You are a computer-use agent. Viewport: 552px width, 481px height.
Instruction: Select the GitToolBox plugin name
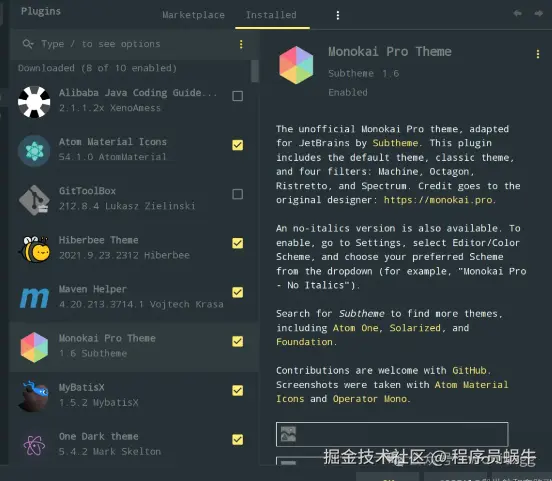pos(87,191)
